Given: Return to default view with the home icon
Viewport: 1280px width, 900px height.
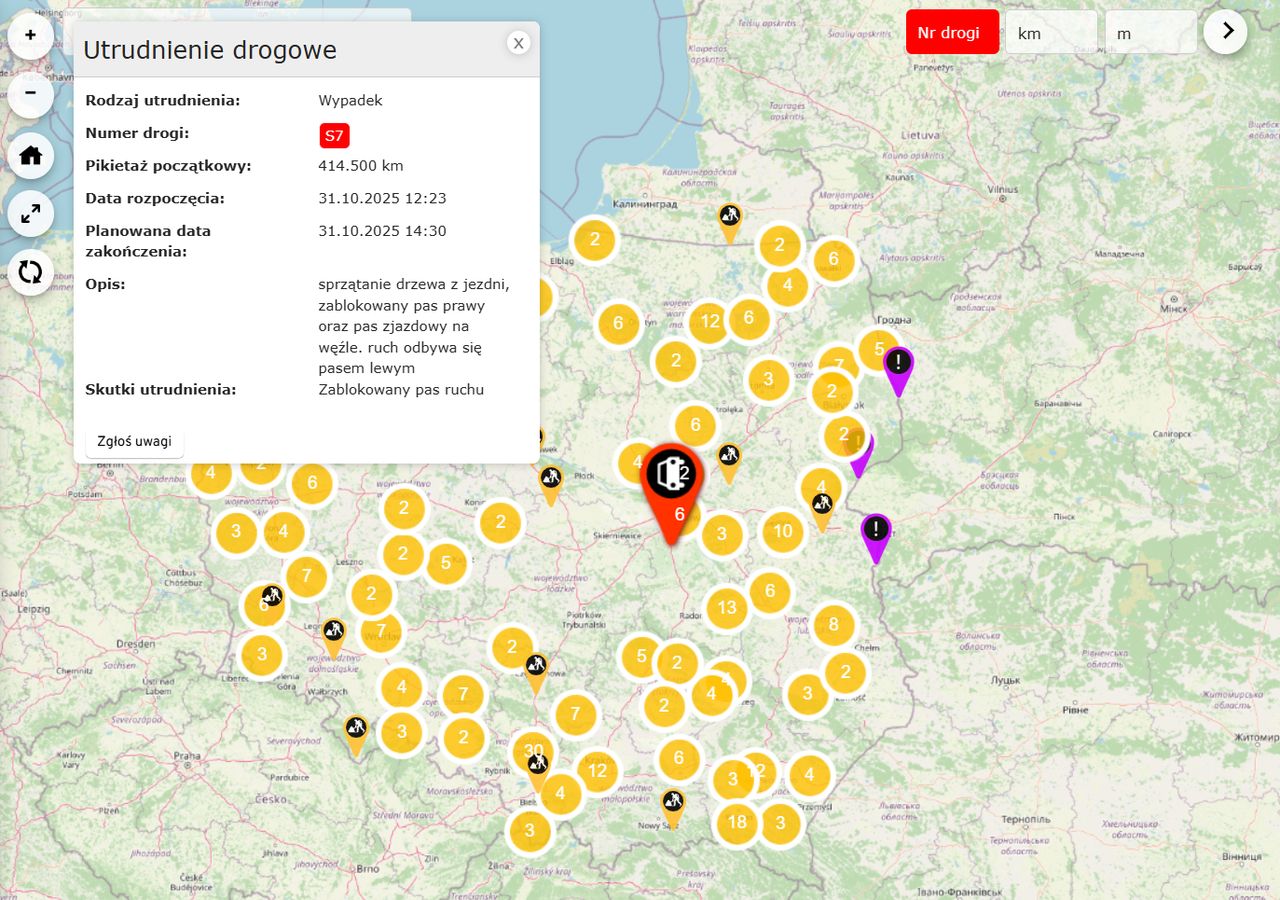Looking at the screenshot, I should pos(30,155).
